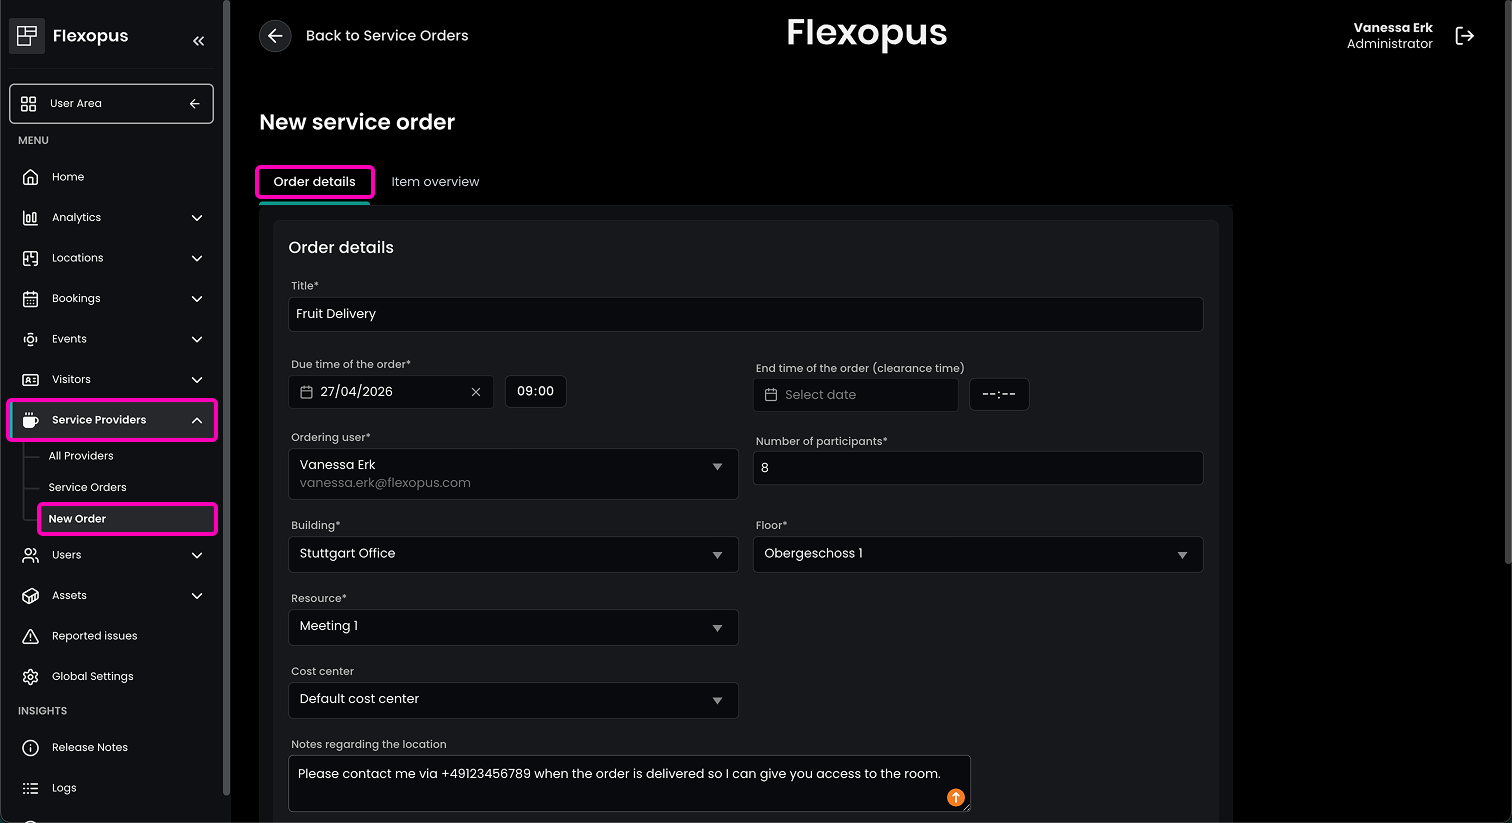Open Reported issues warning icon

(x=30, y=636)
